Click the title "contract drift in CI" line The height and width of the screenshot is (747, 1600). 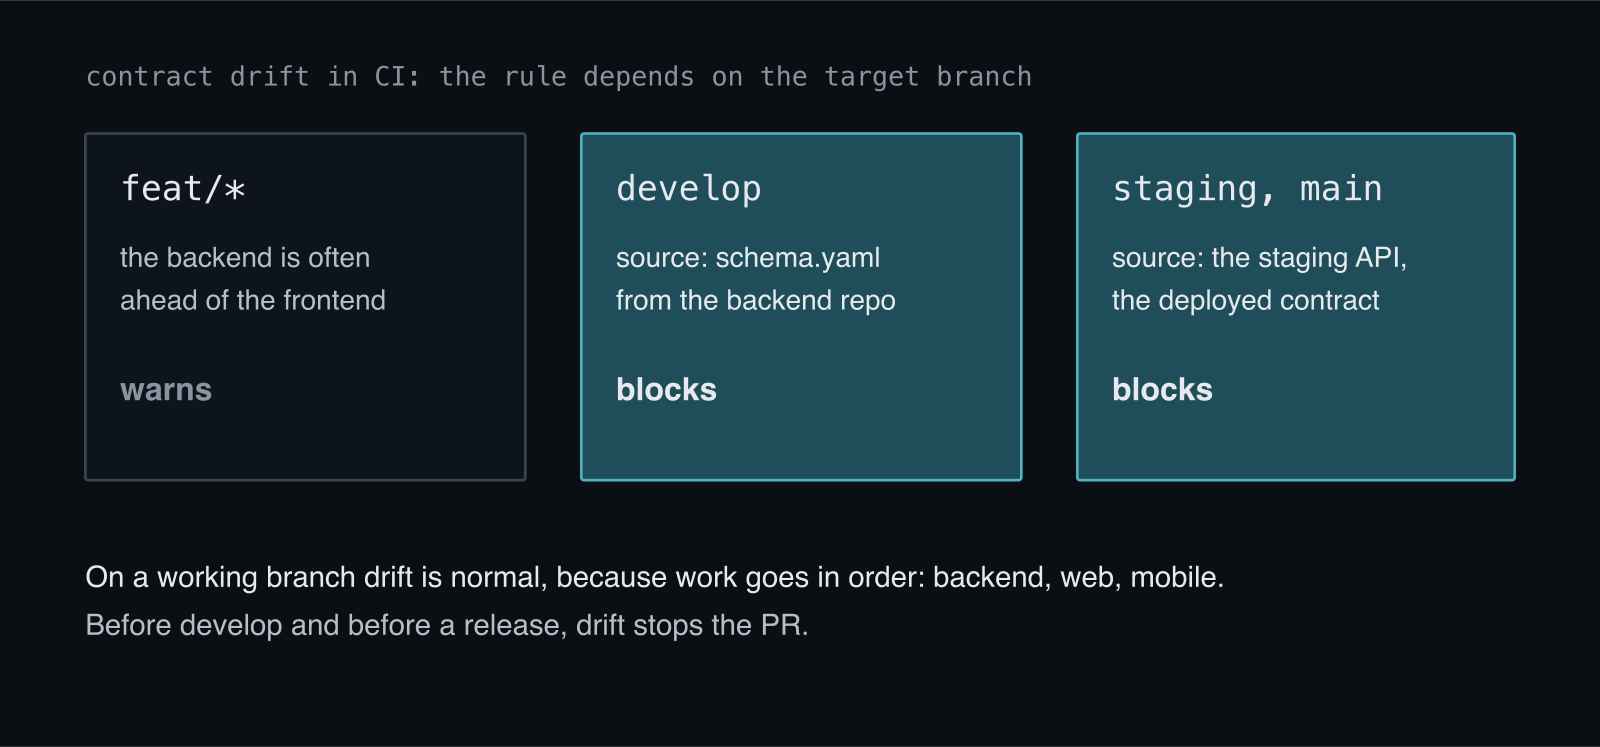pos(559,77)
